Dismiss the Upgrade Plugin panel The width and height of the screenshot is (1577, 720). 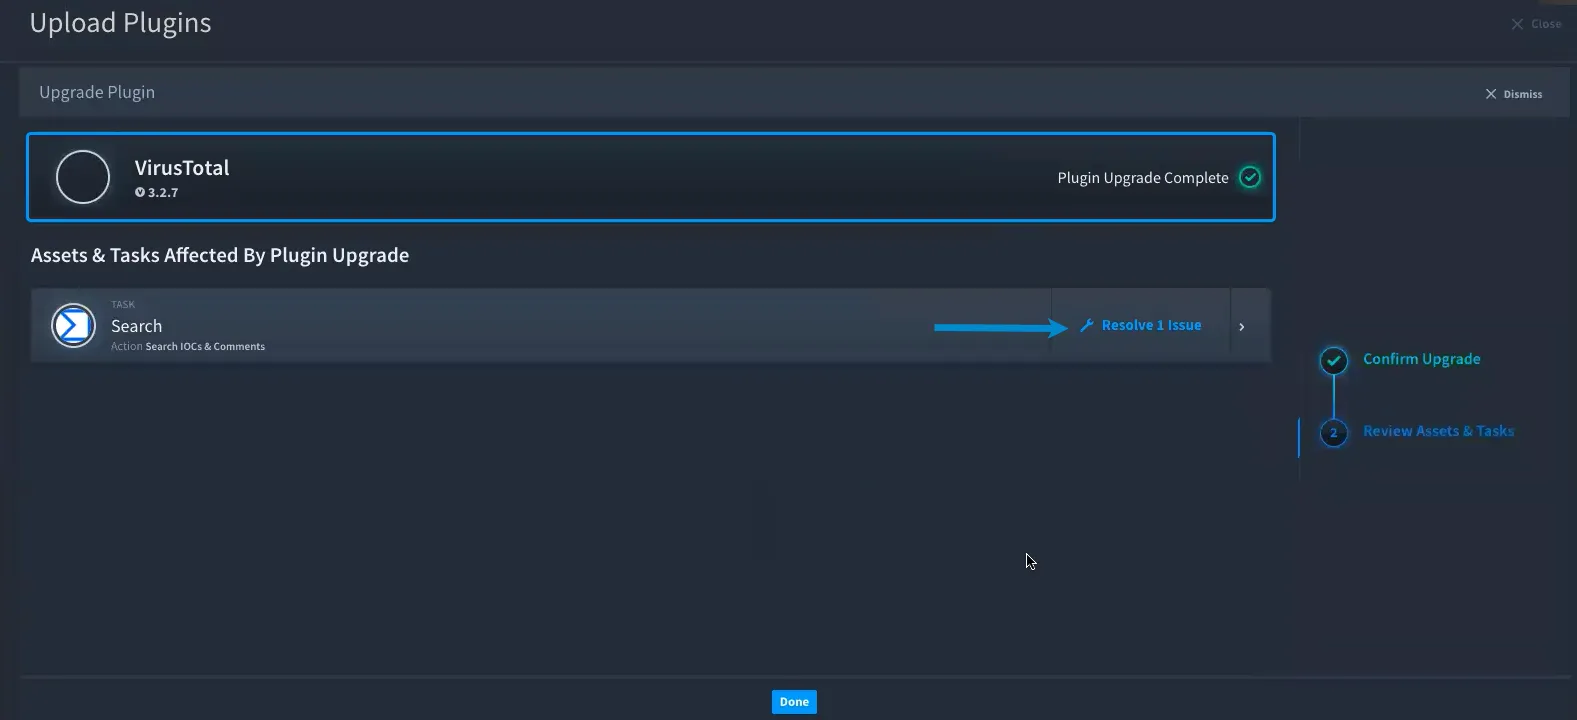(1514, 94)
